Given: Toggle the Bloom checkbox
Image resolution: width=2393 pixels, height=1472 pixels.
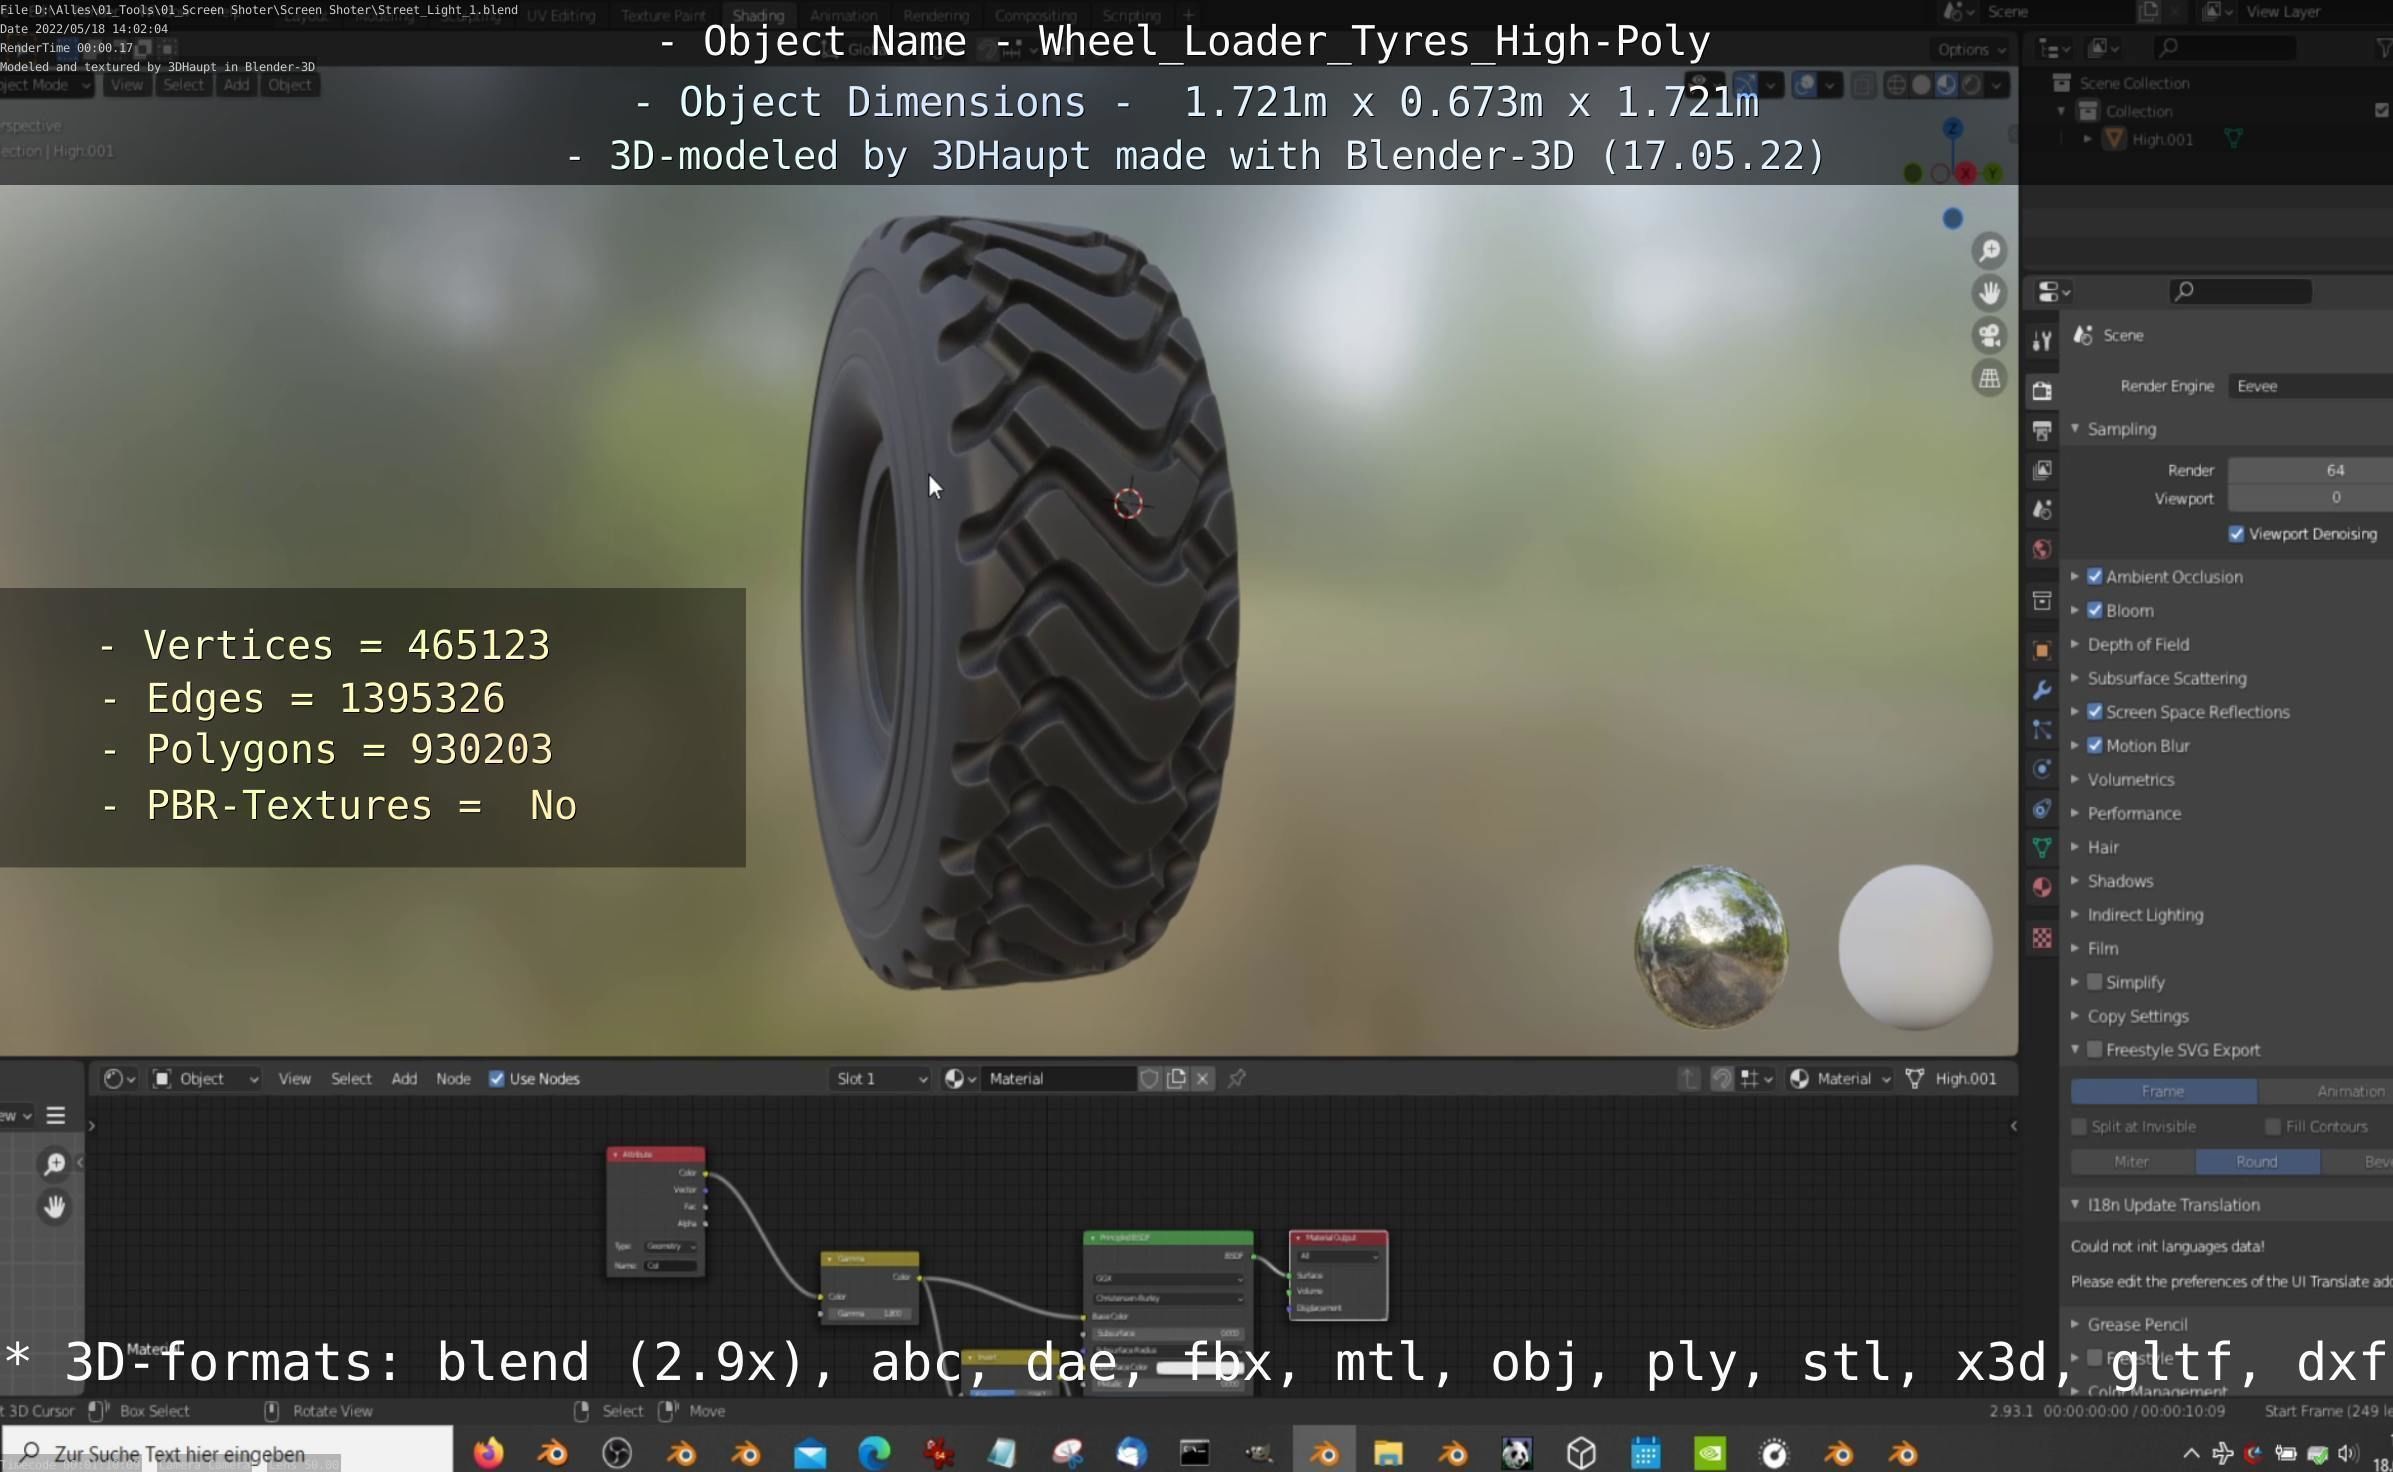Looking at the screenshot, I should [x=2094, y=611].
